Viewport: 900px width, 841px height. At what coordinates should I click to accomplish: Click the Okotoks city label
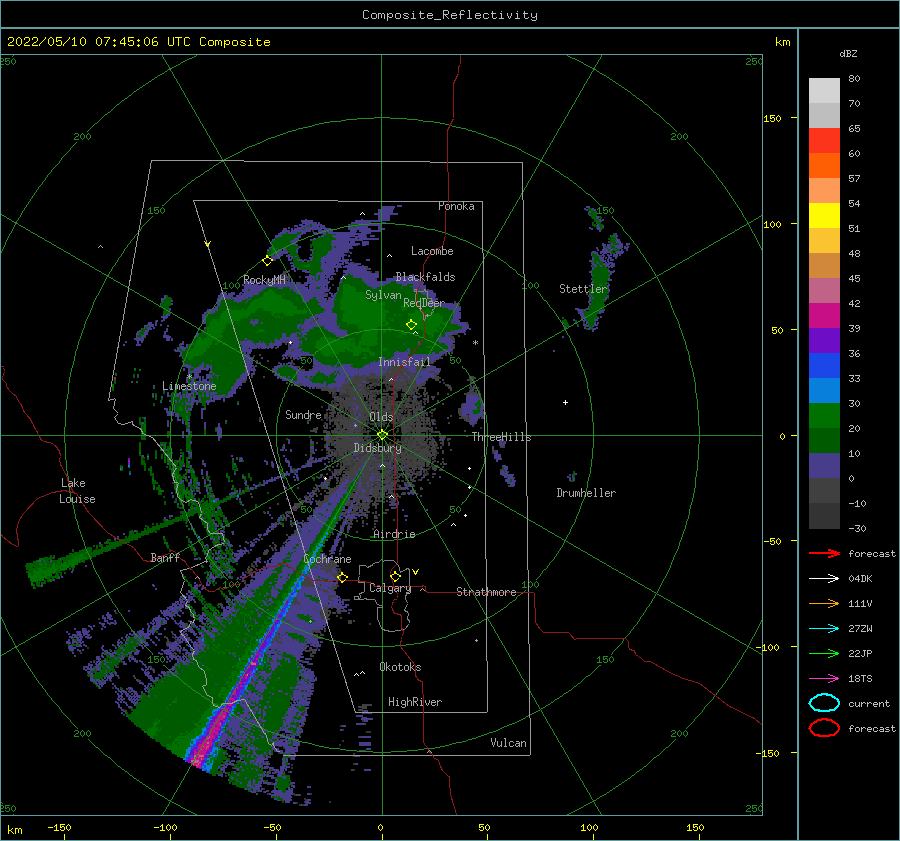400,667
